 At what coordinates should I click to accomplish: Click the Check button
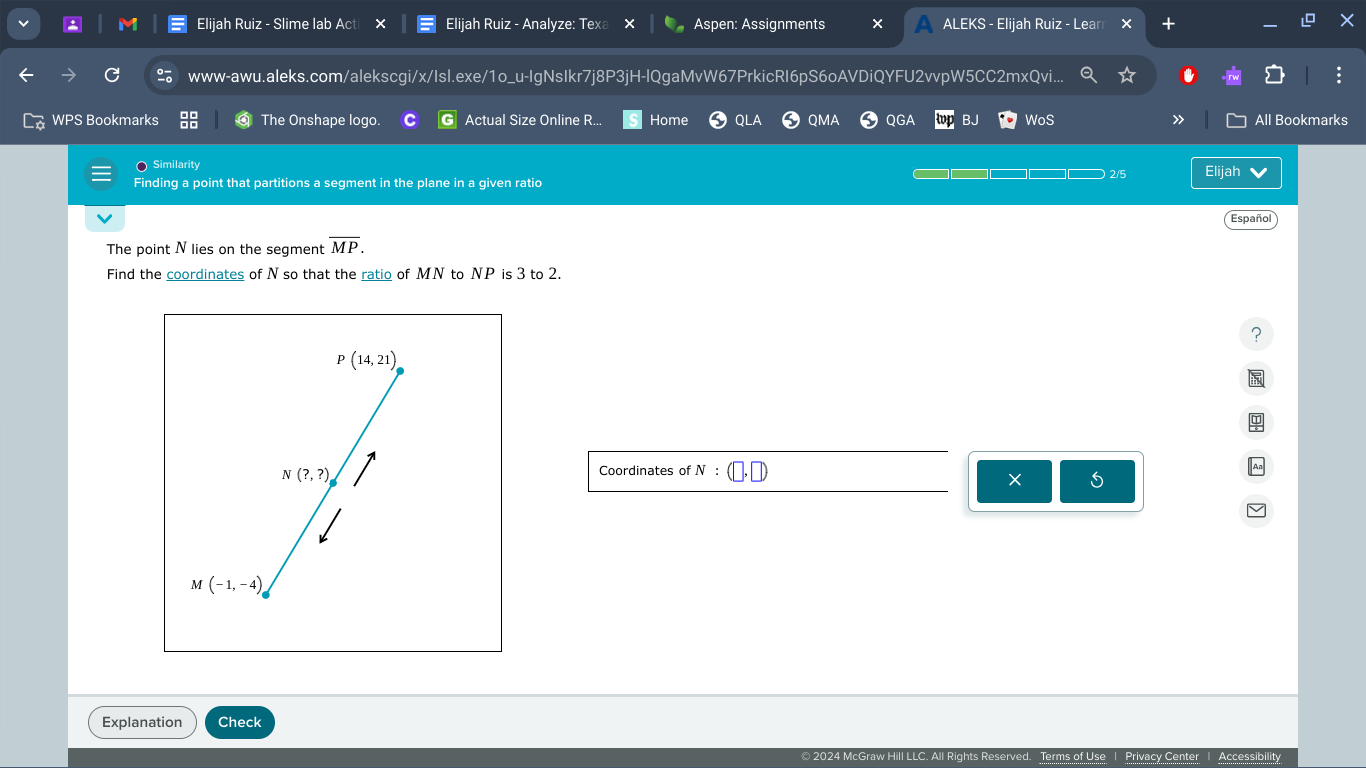239,722
